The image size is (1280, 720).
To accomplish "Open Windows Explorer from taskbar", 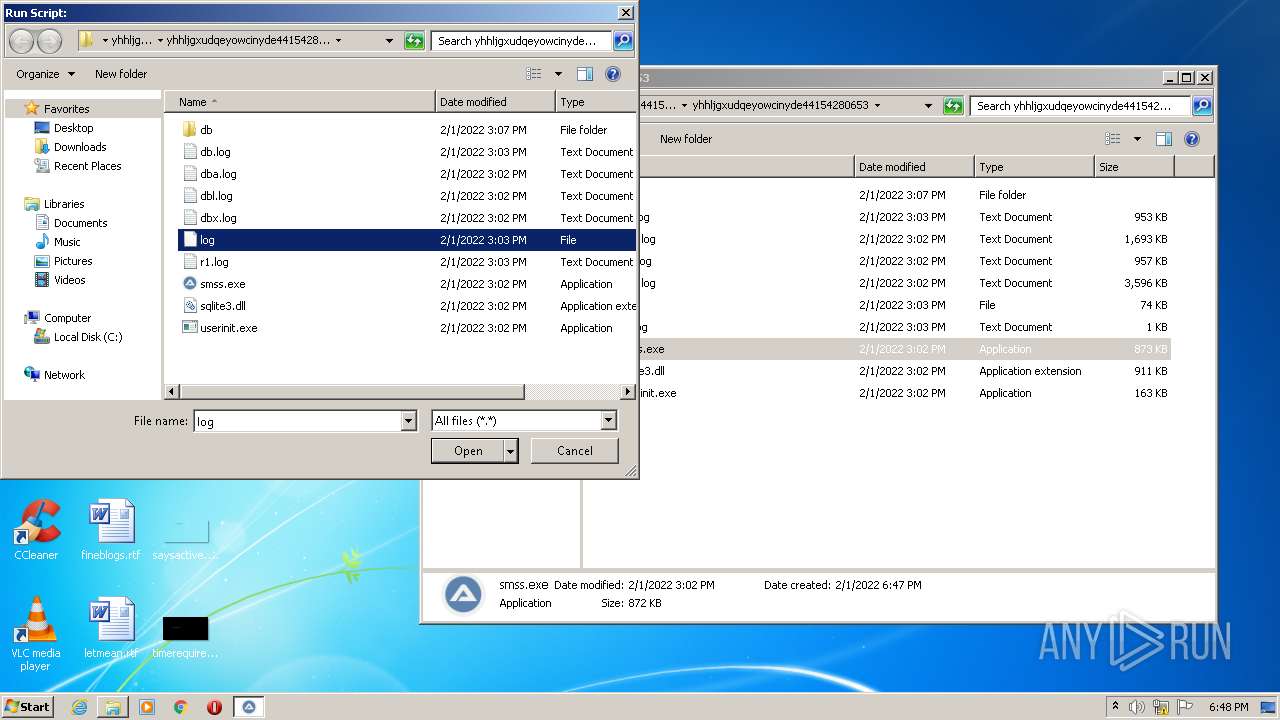I will point(113,707).
